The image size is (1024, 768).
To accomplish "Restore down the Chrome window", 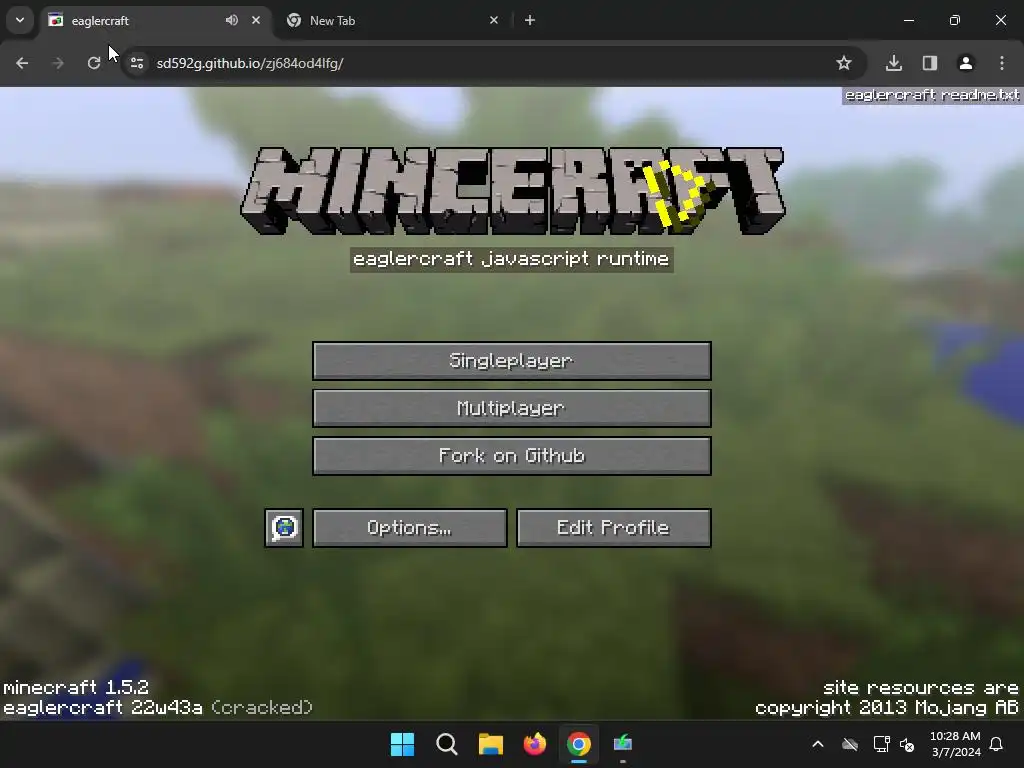I will coord(955,20).
